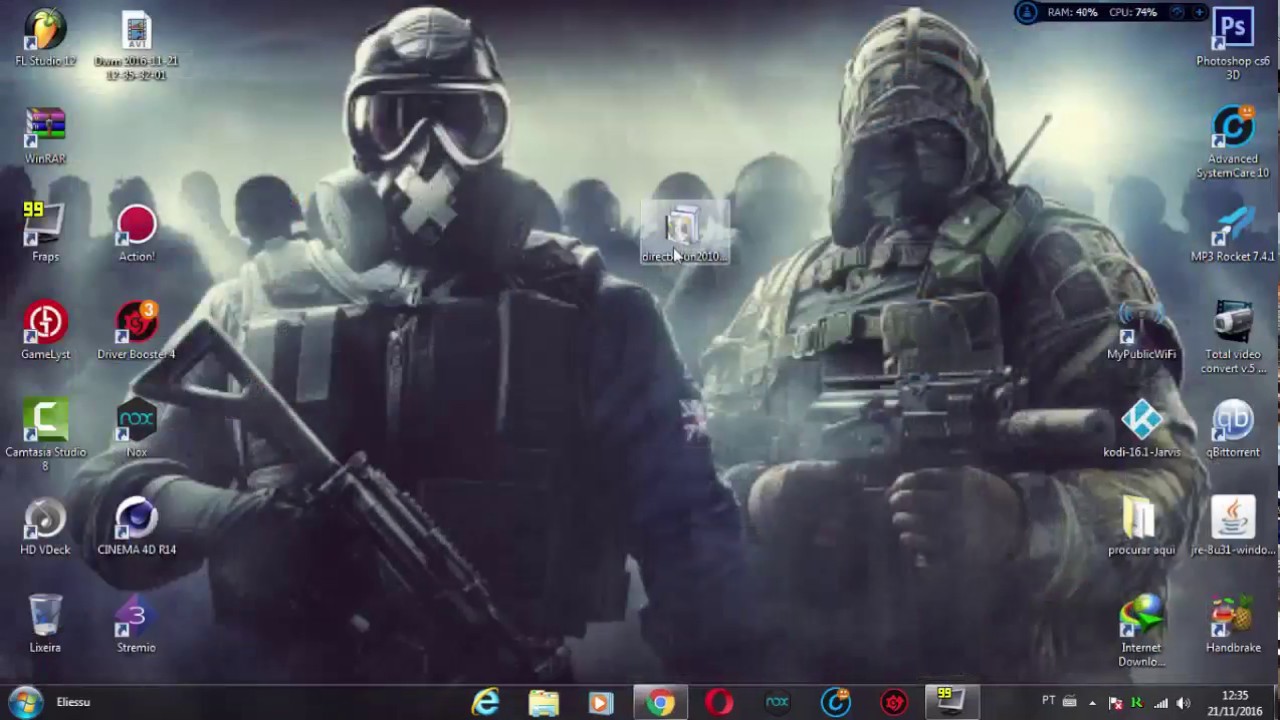Open the green R tray icon

coord(1136,703)
